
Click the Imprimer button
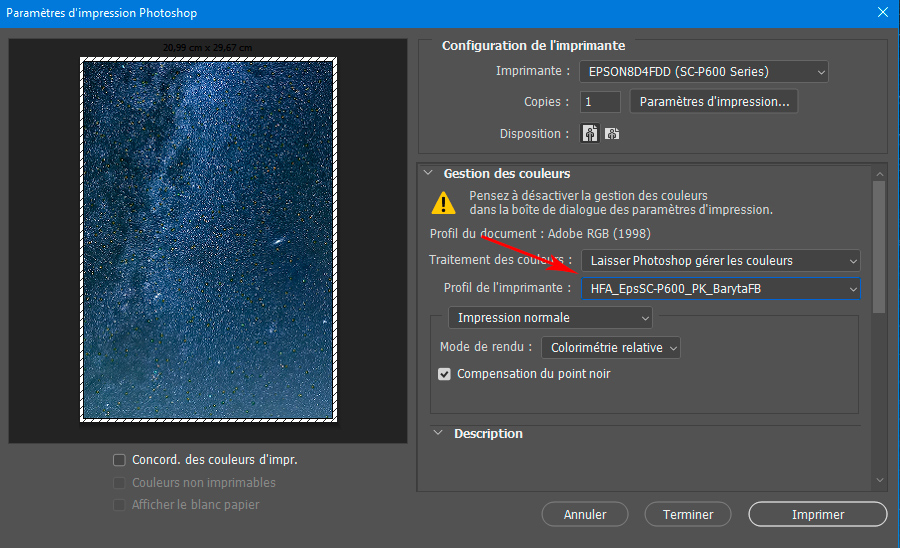[x=817, y=515]
